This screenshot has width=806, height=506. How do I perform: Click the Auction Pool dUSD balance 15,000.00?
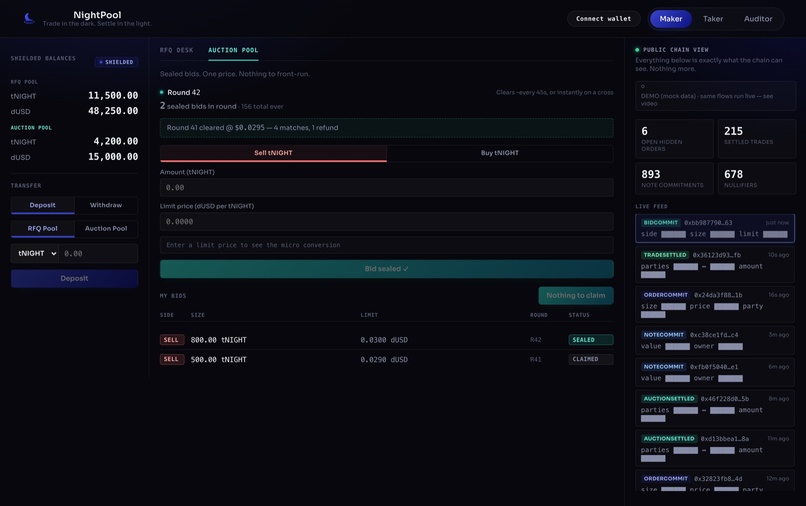113,157
